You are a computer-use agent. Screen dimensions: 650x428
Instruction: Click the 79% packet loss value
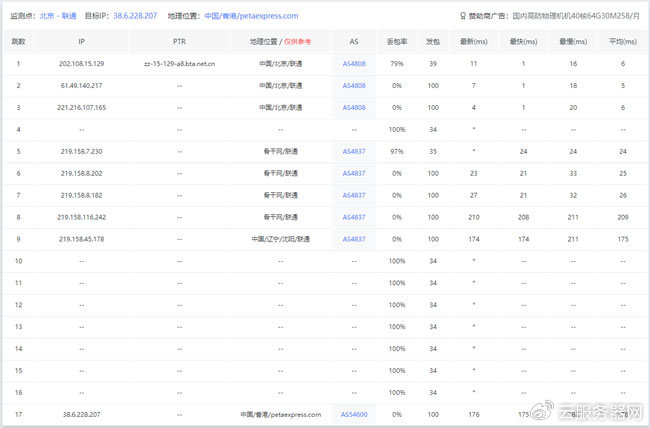pyautogui.click(x=397, y=64)
